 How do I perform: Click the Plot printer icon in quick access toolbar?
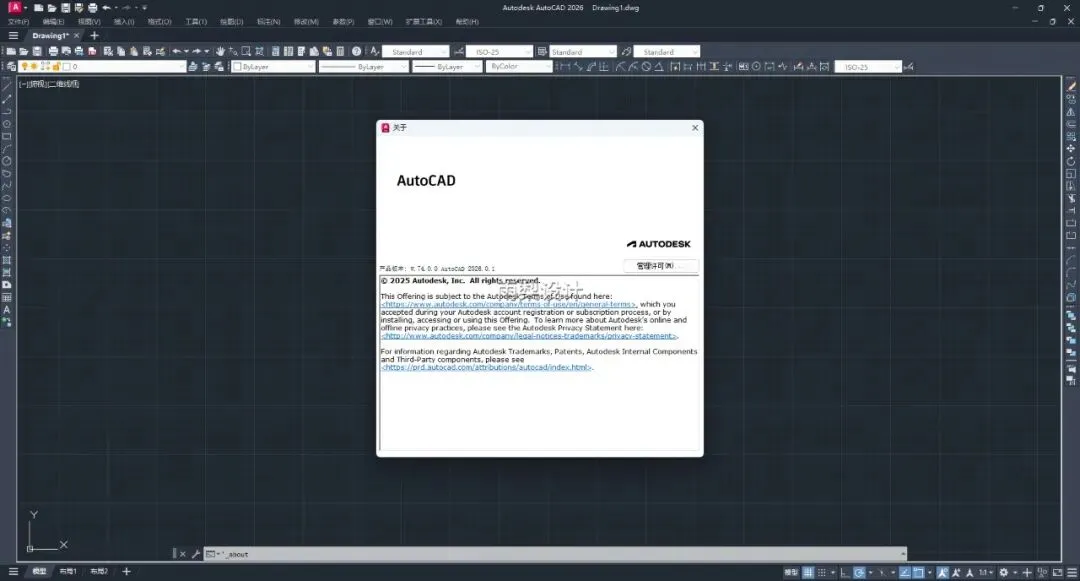click(92, 8)
